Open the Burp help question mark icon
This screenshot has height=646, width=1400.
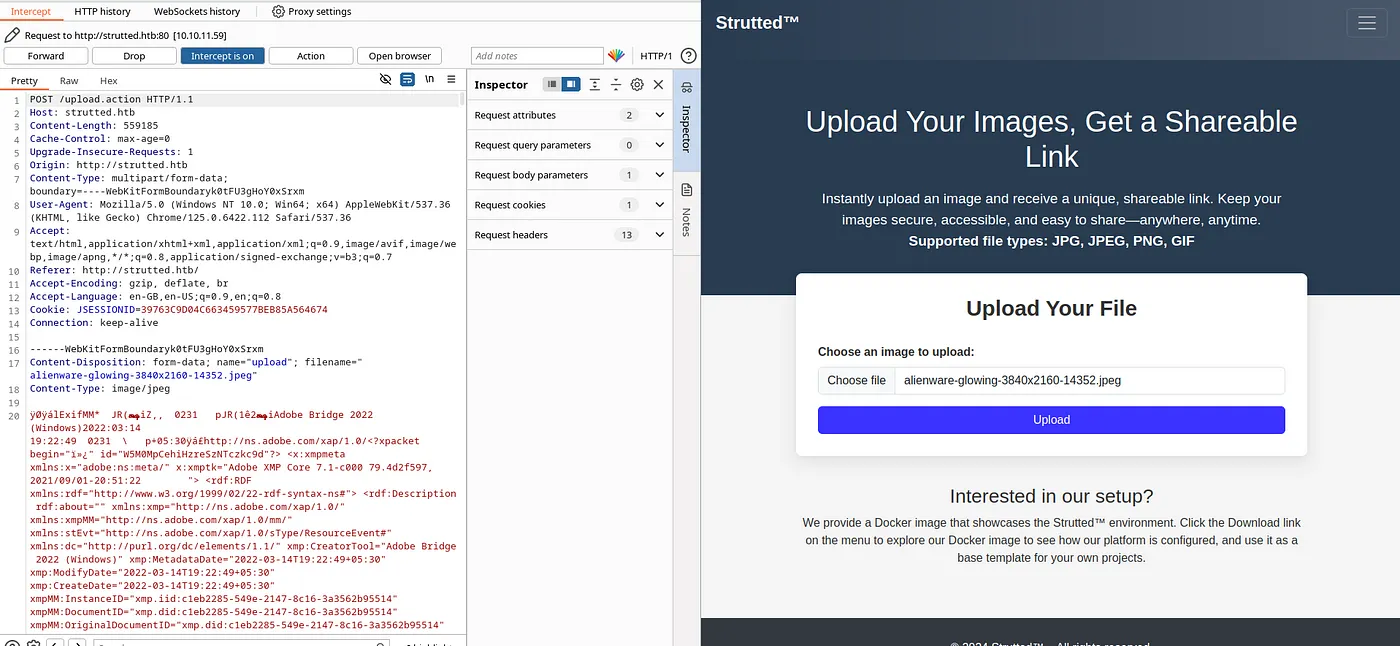click(688, 56)
